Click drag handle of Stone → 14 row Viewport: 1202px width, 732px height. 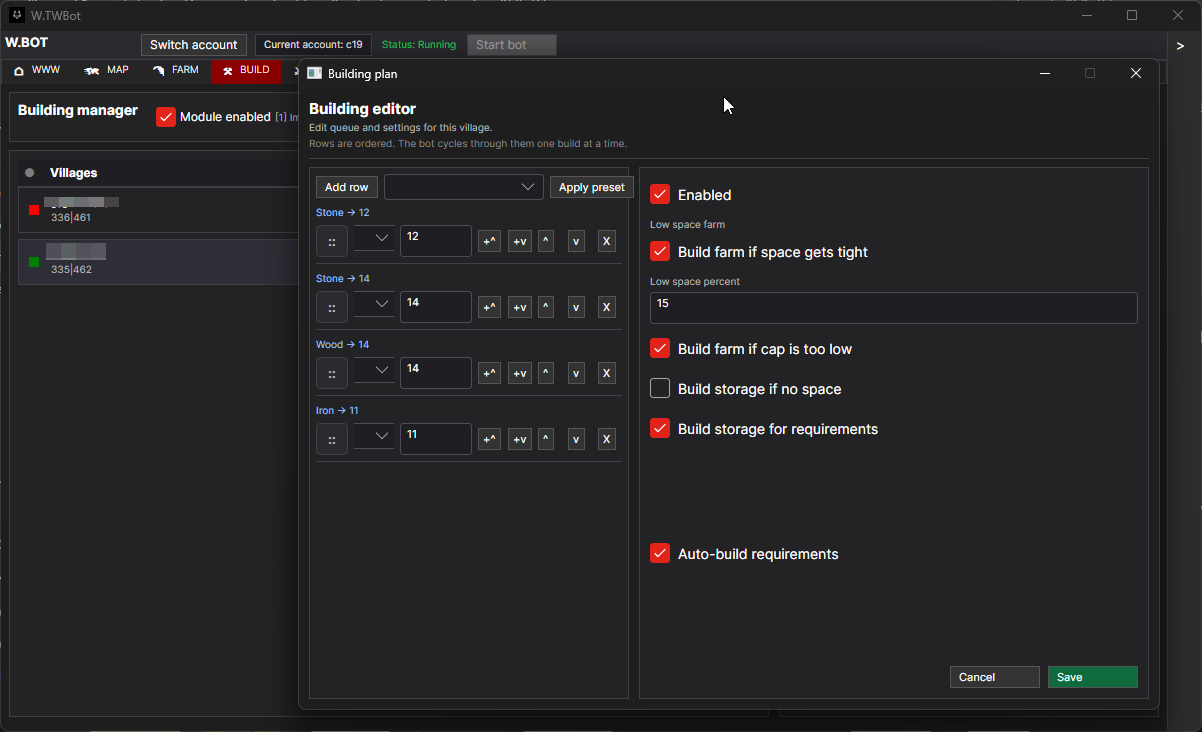click(x=332, y=307)
